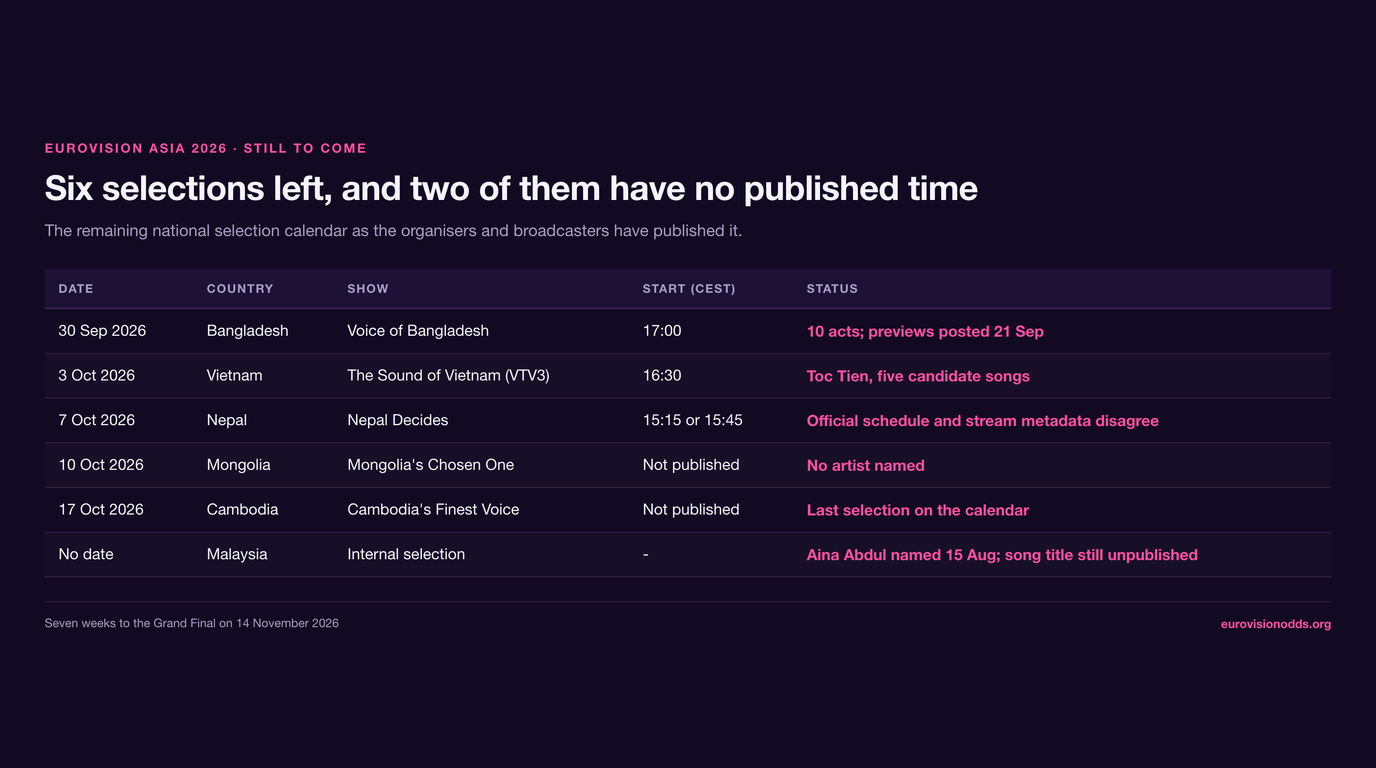Open the eurovisionodds.org link
Image resolution: width=1376 pixels, height=768 pixels.
pyautogui.click(x=1275, y=624)
